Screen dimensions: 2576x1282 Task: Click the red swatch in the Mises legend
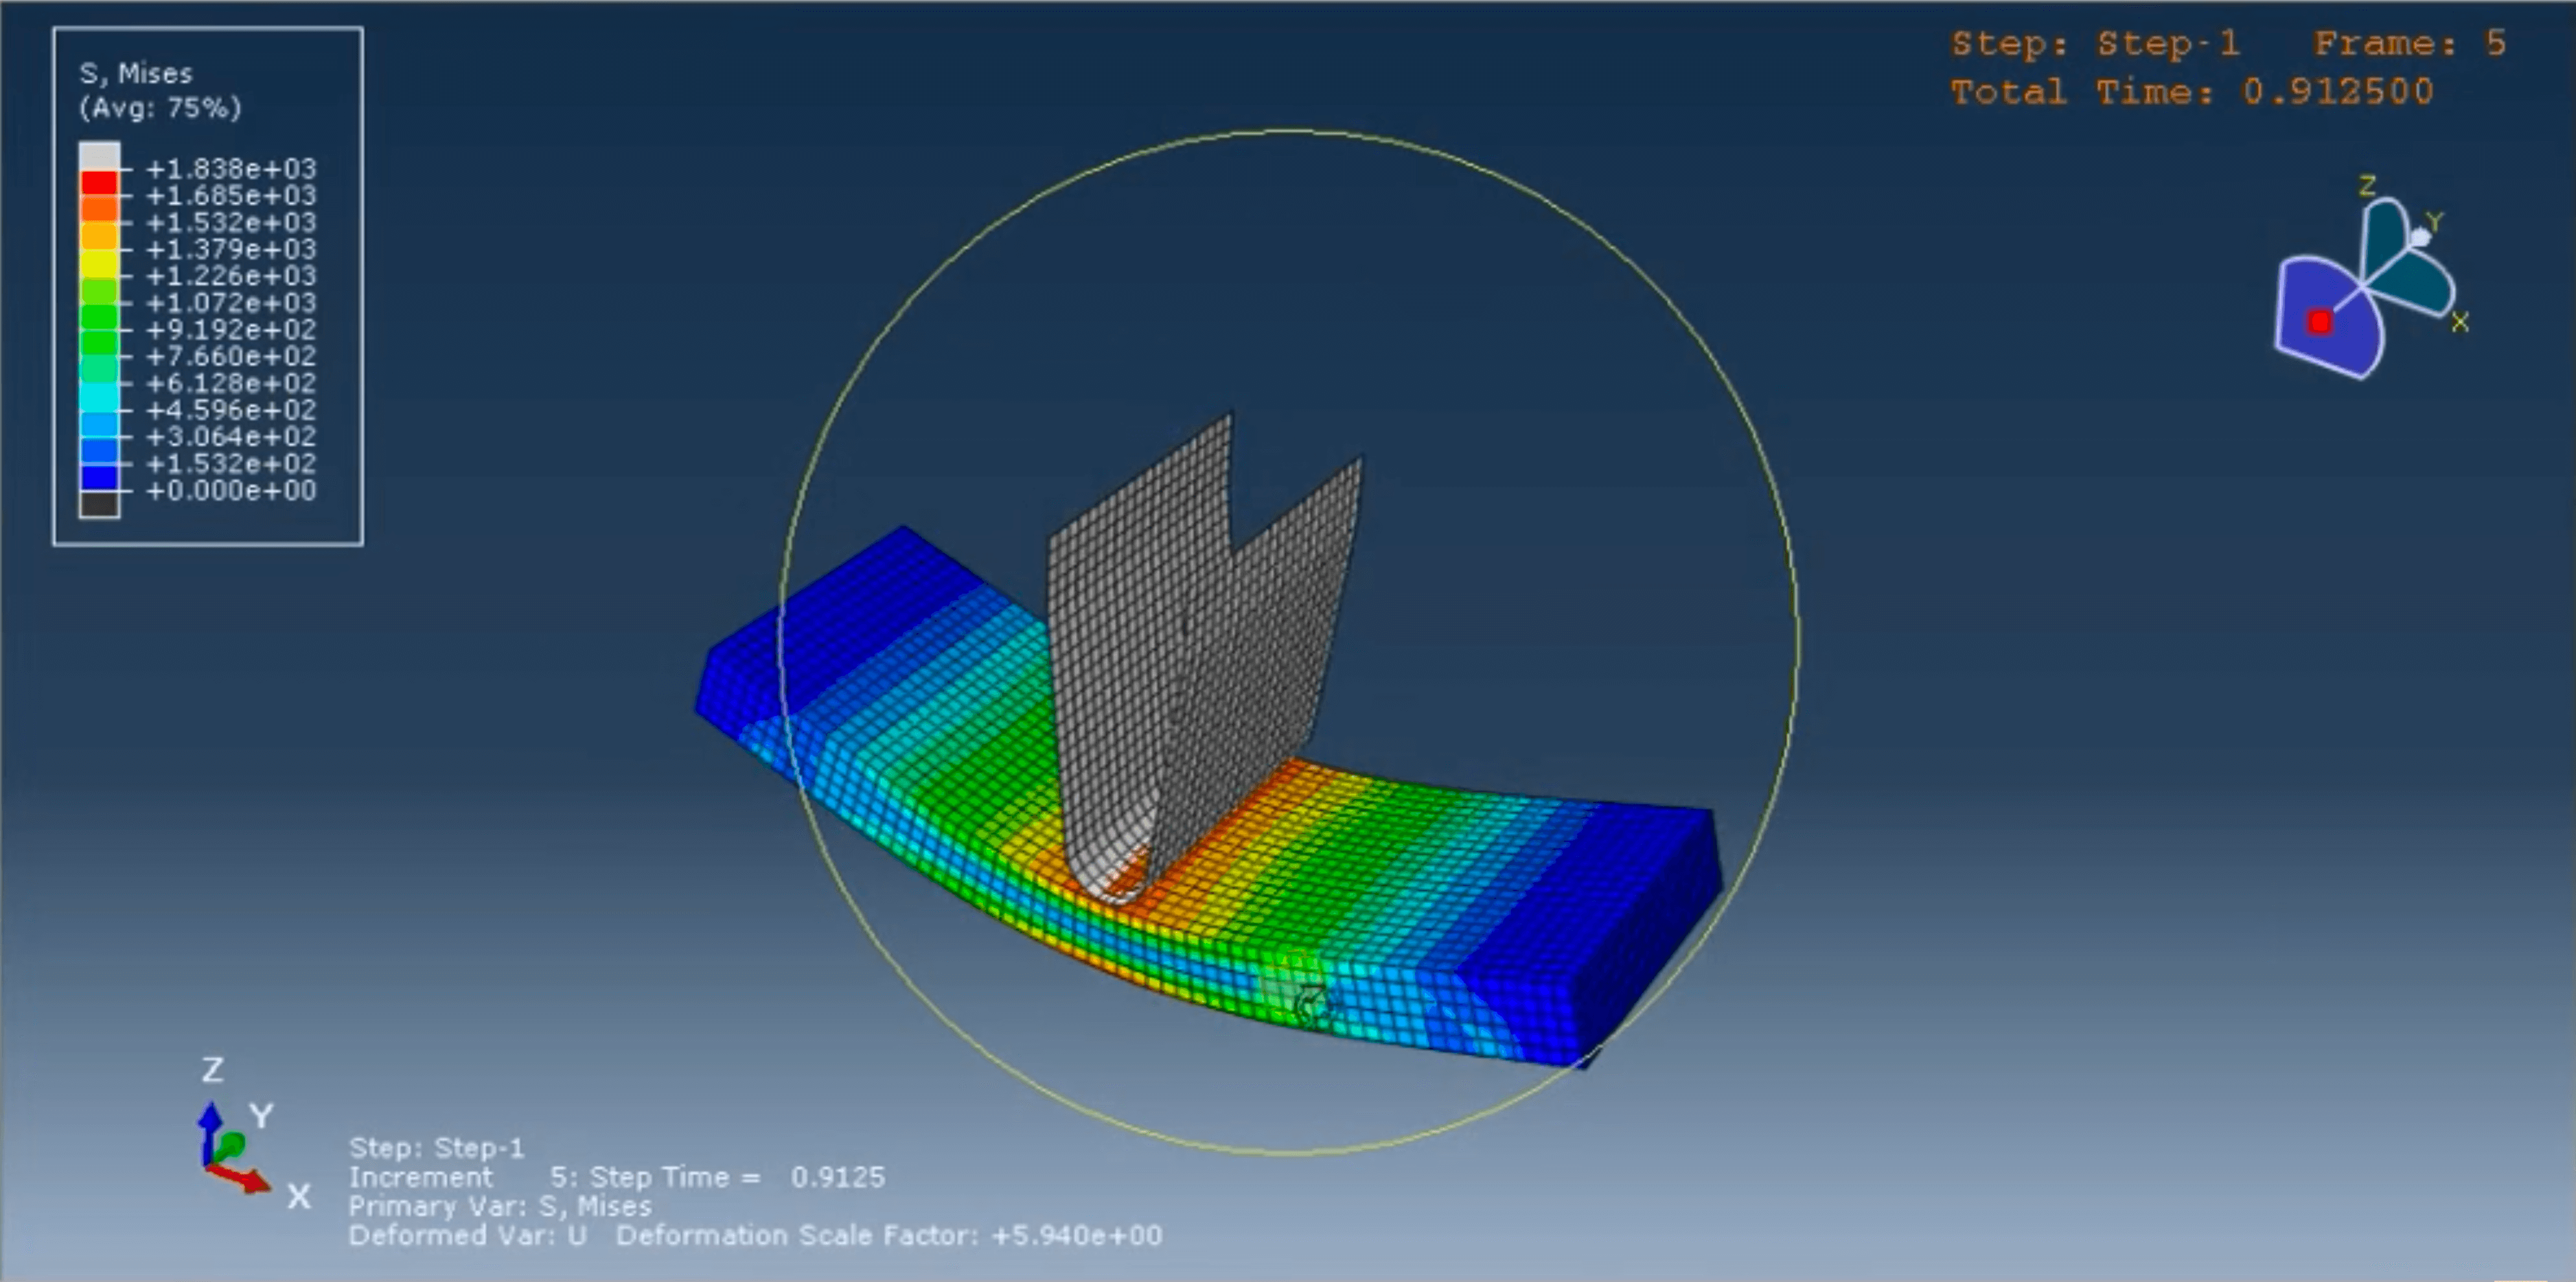[99, 183]
